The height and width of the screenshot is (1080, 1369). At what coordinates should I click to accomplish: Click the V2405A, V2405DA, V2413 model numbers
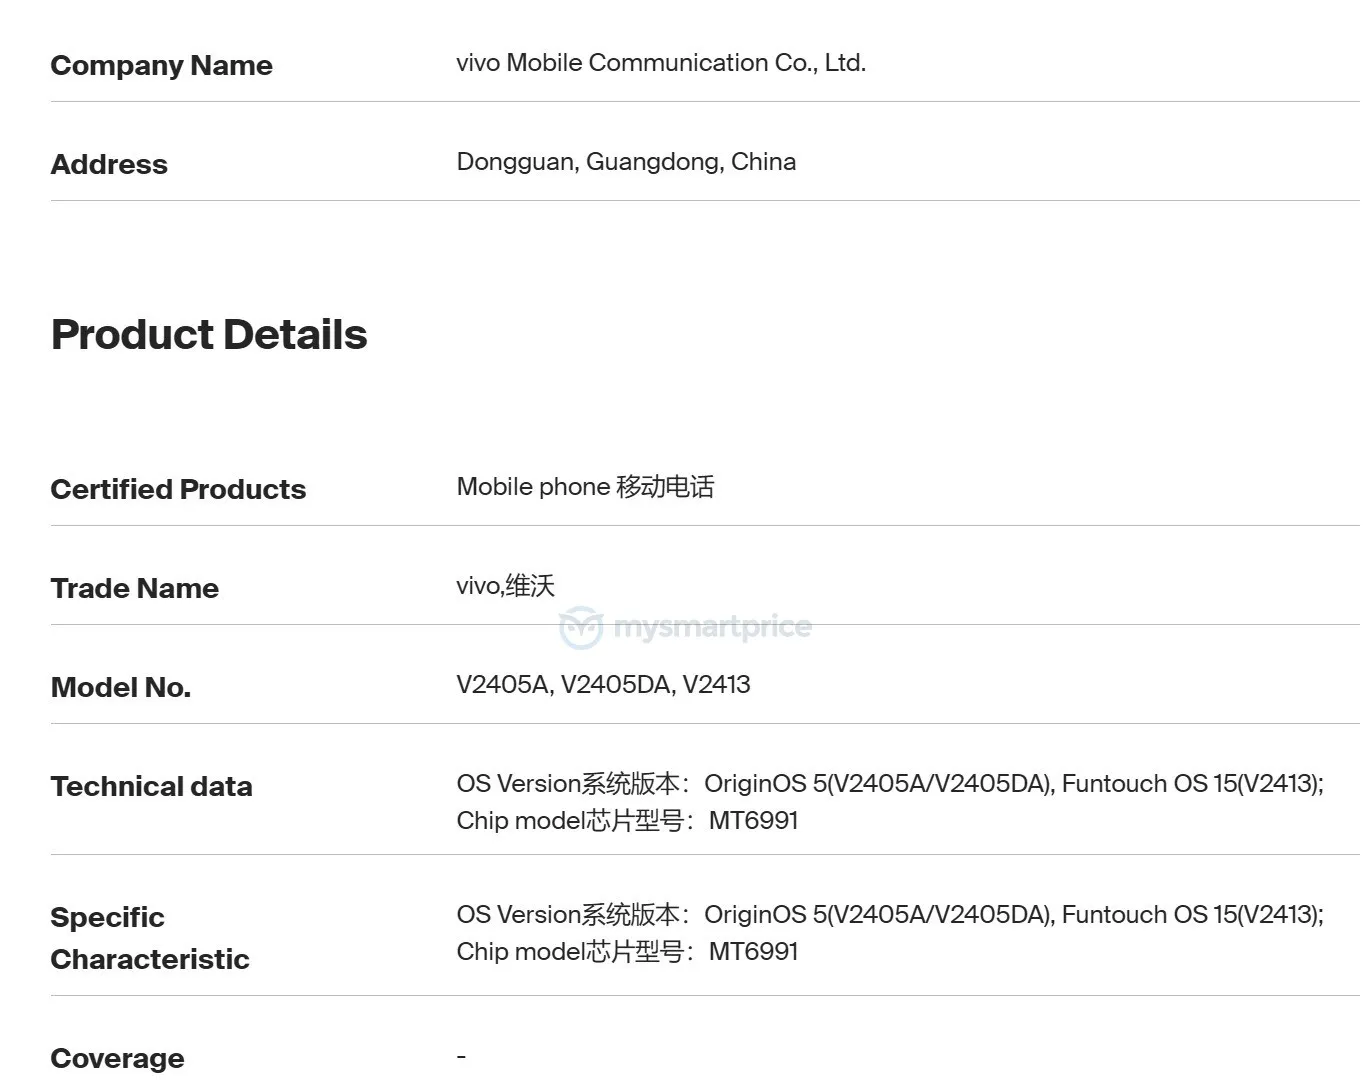point(603,685)
